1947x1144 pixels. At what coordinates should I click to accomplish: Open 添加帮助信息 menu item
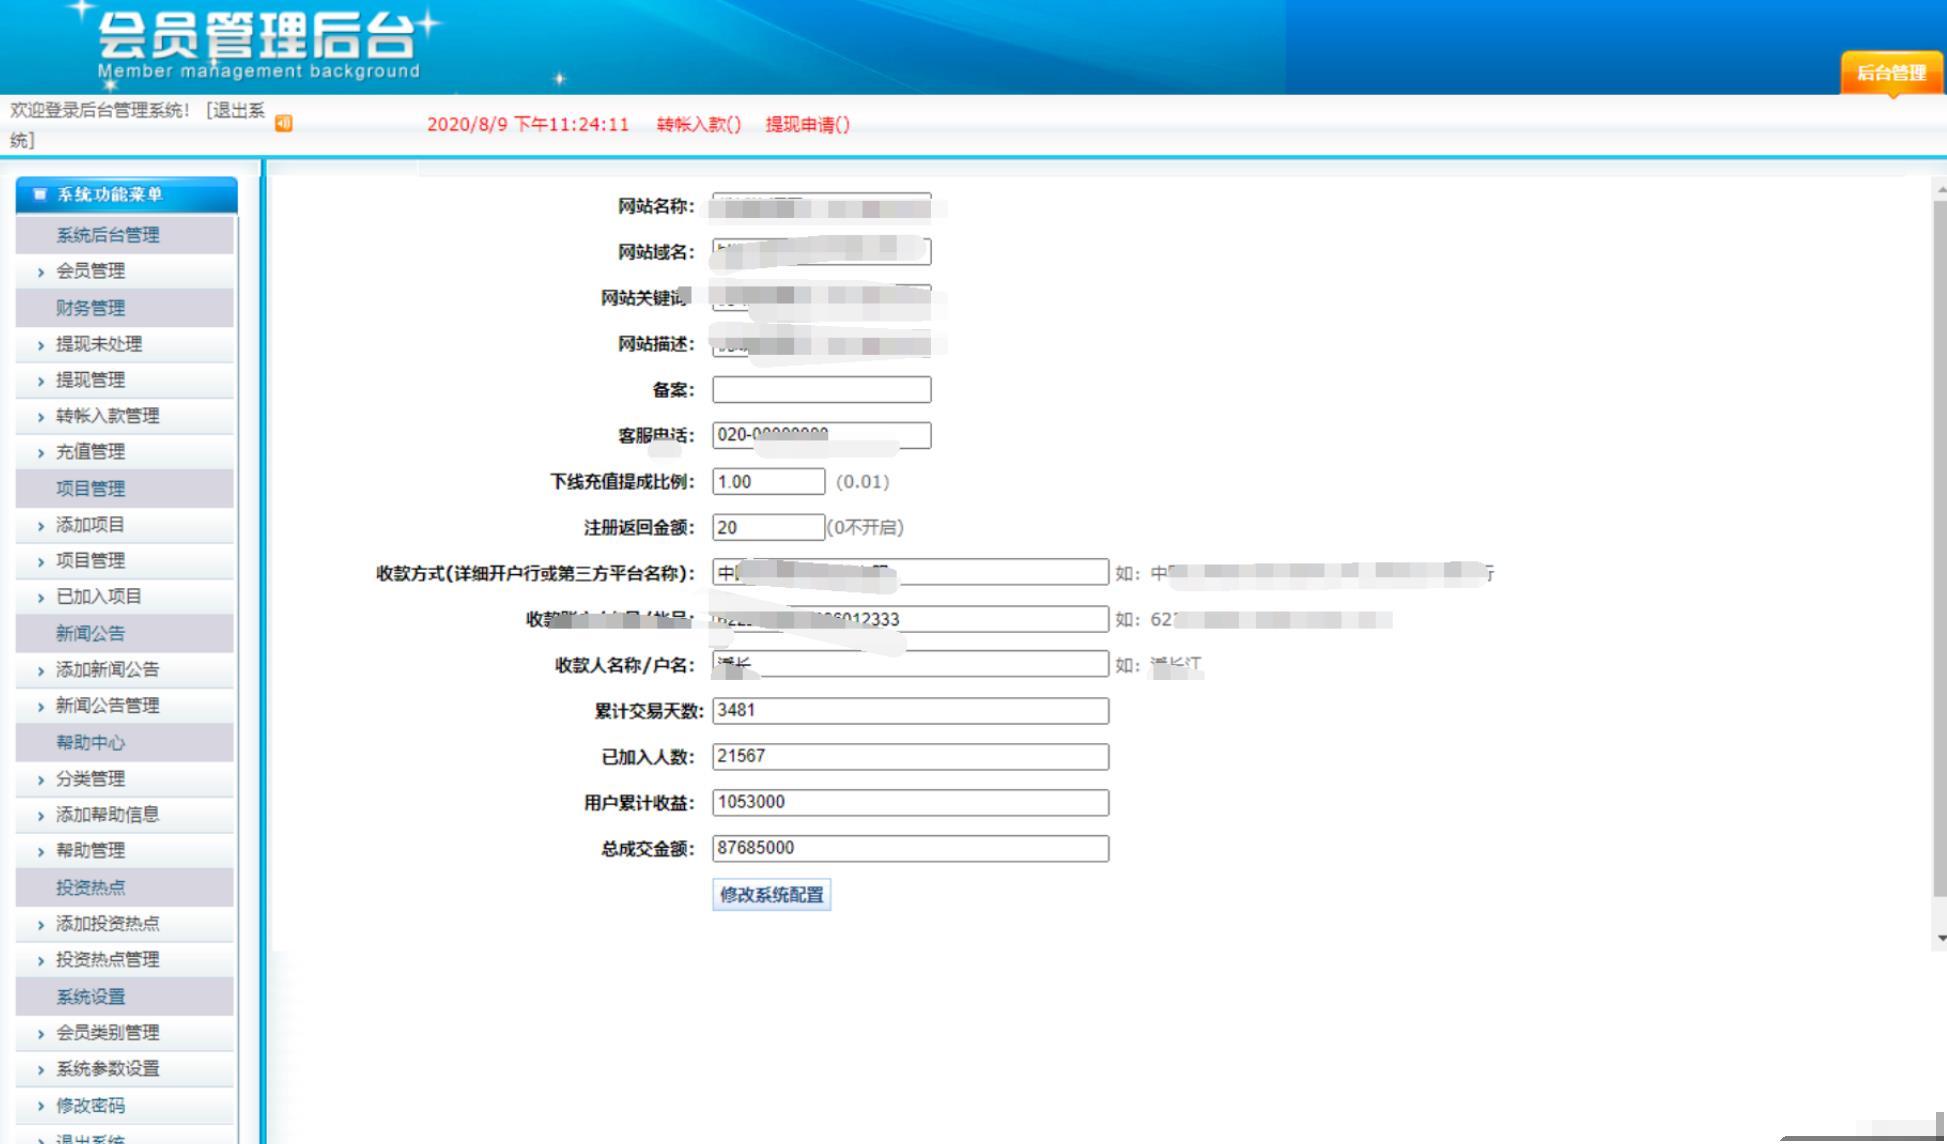point(107,815)
